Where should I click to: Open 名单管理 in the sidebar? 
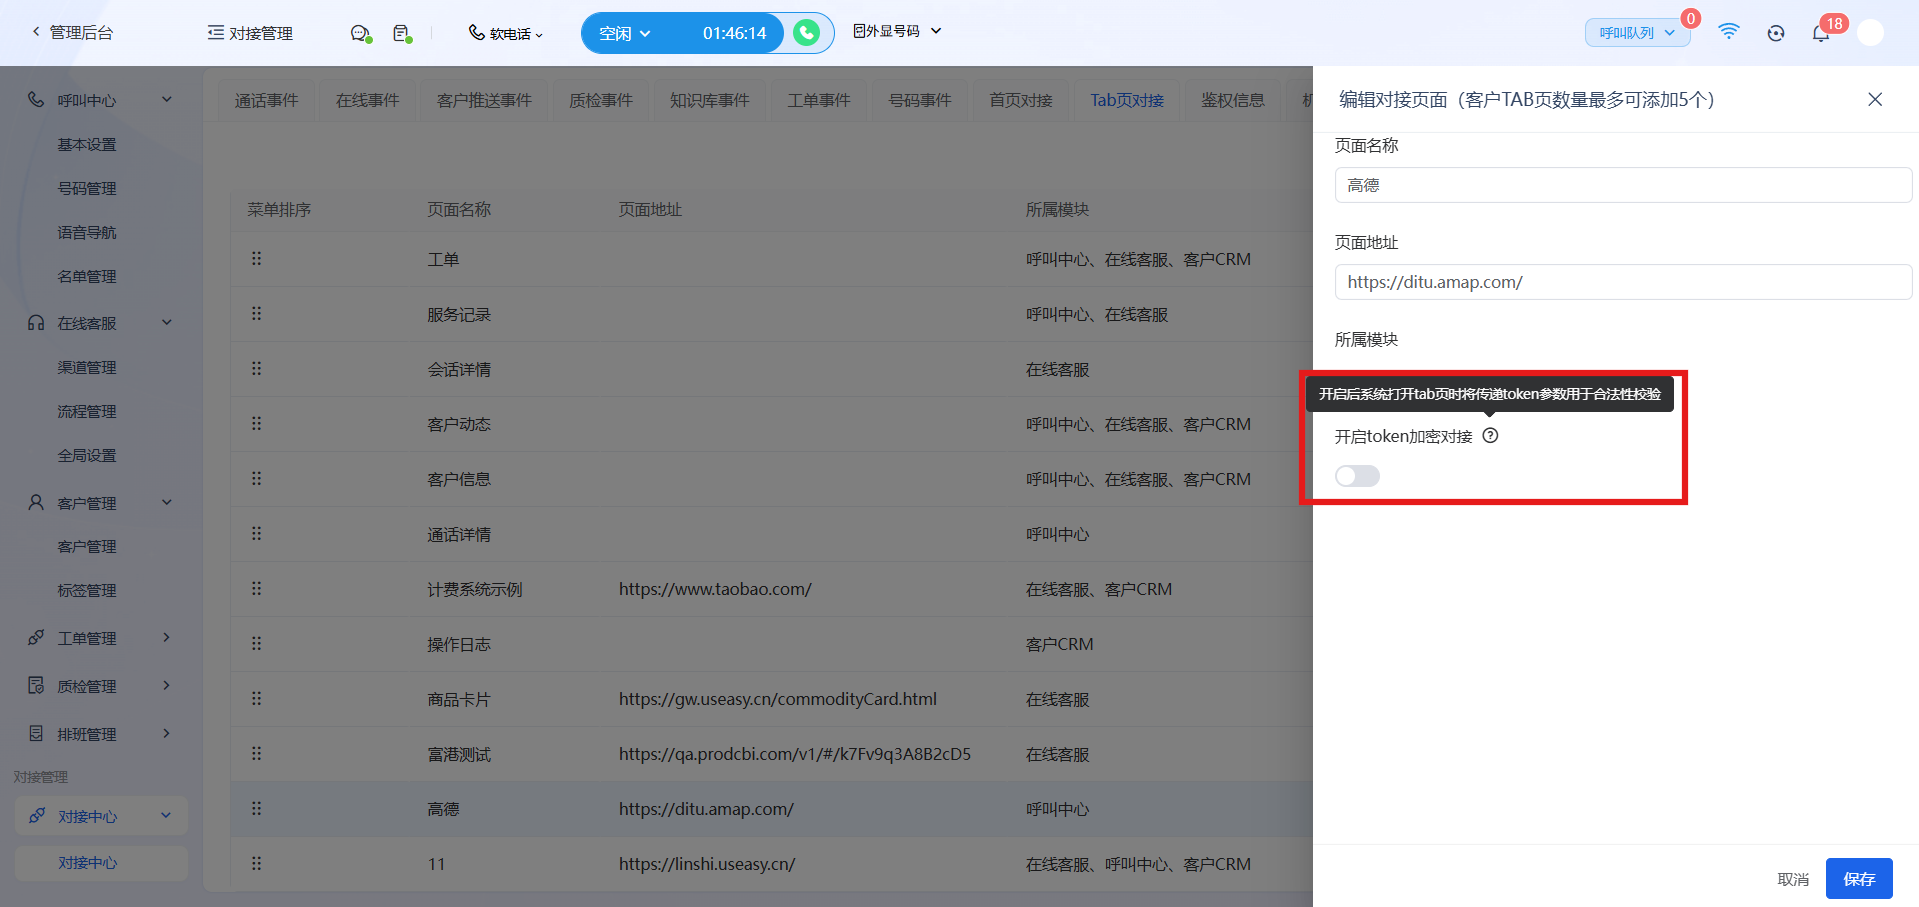tap(87, 277)
